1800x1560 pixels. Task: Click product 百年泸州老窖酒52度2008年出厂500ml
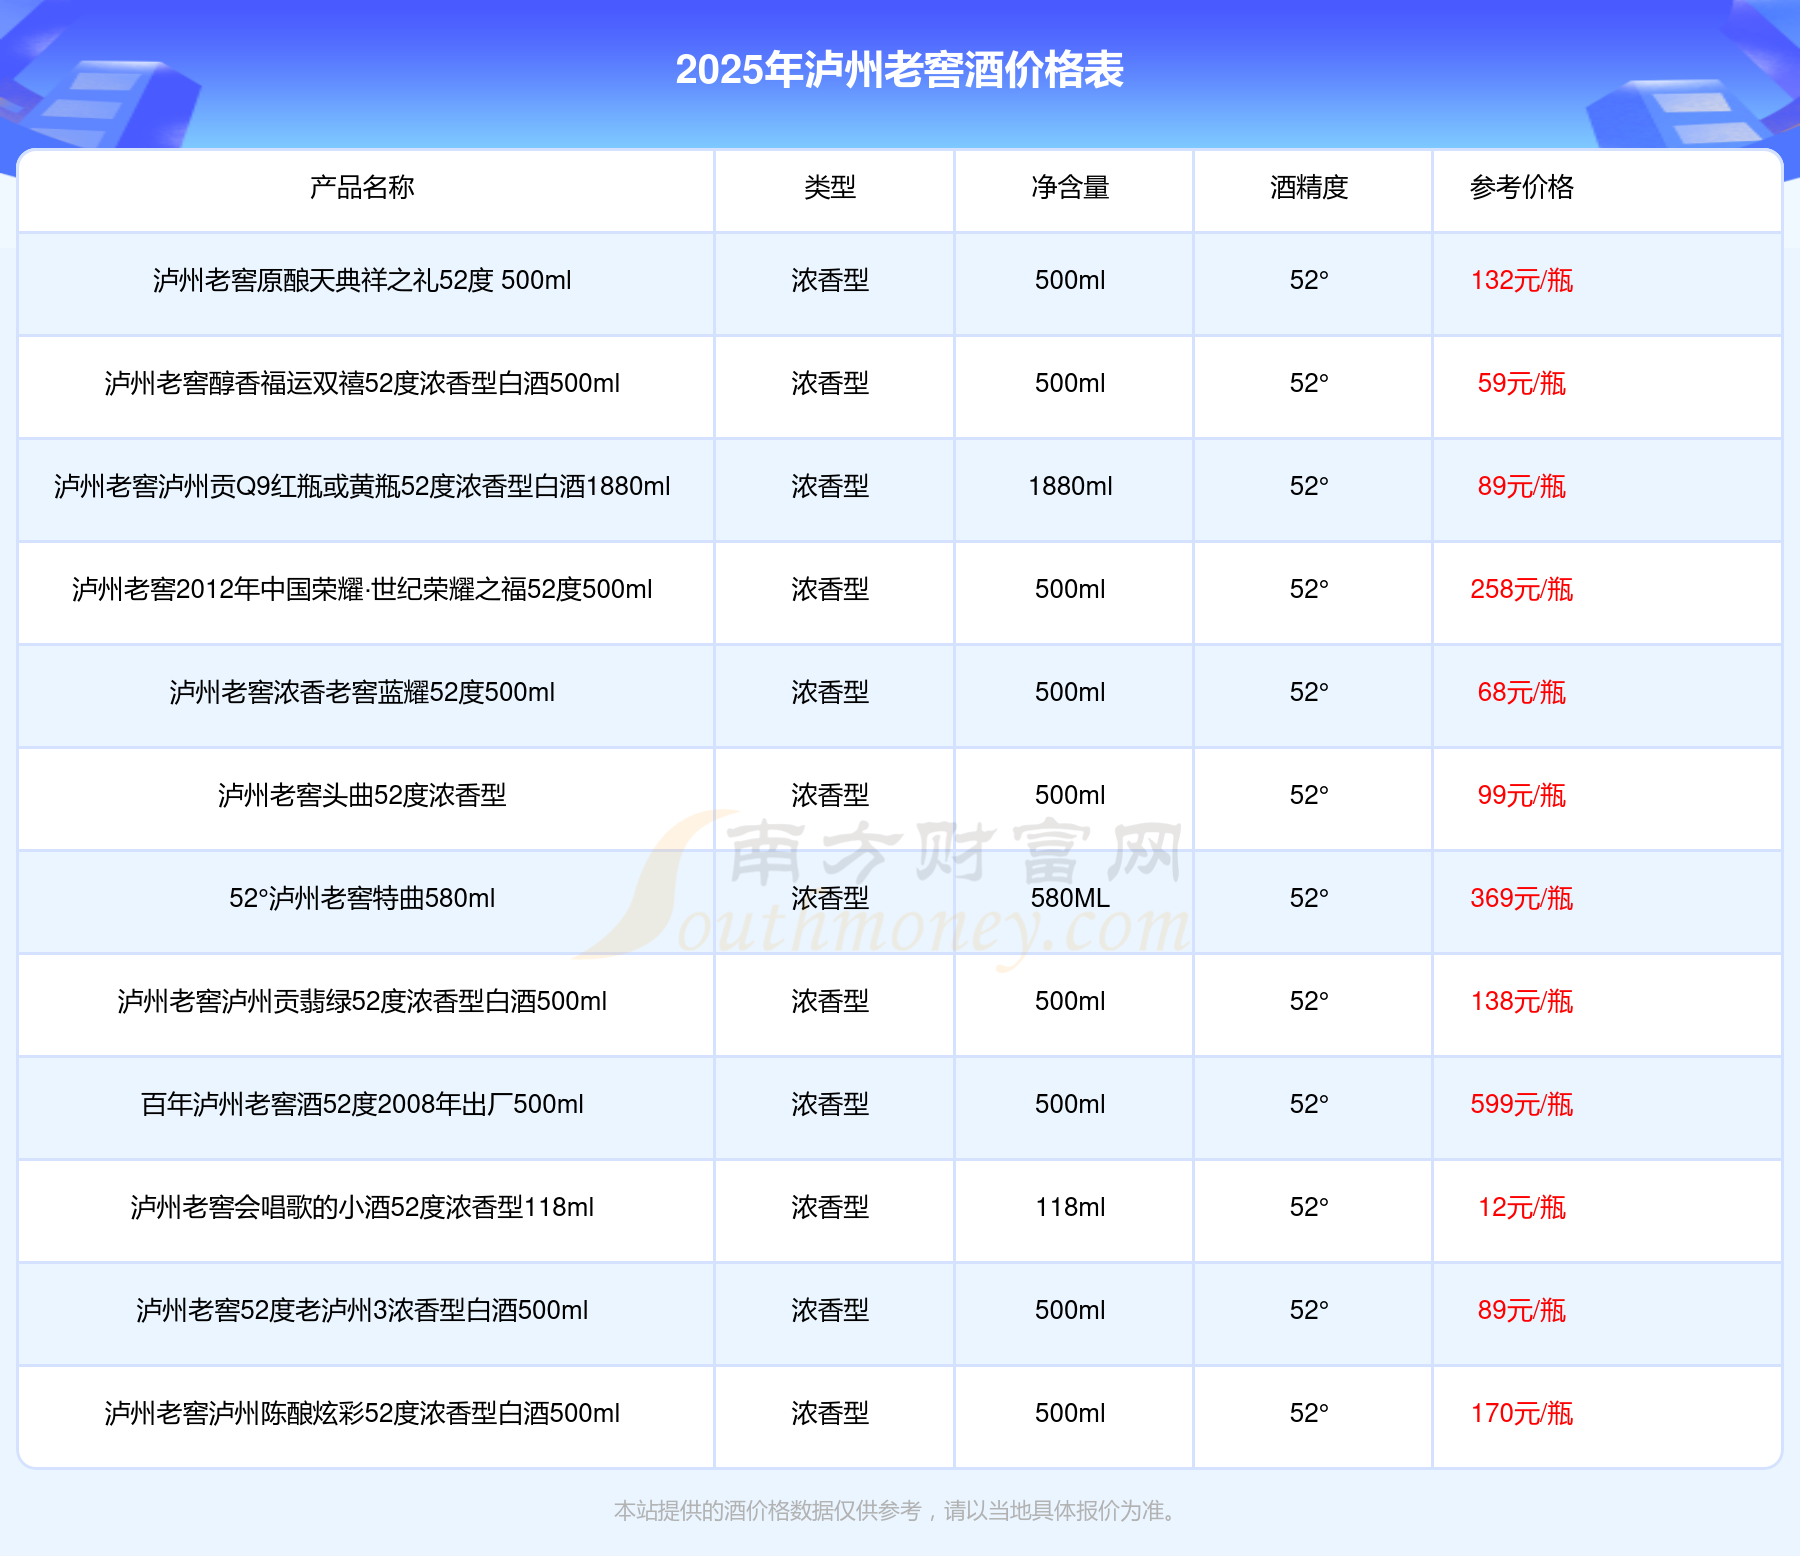coord(362,1104)
